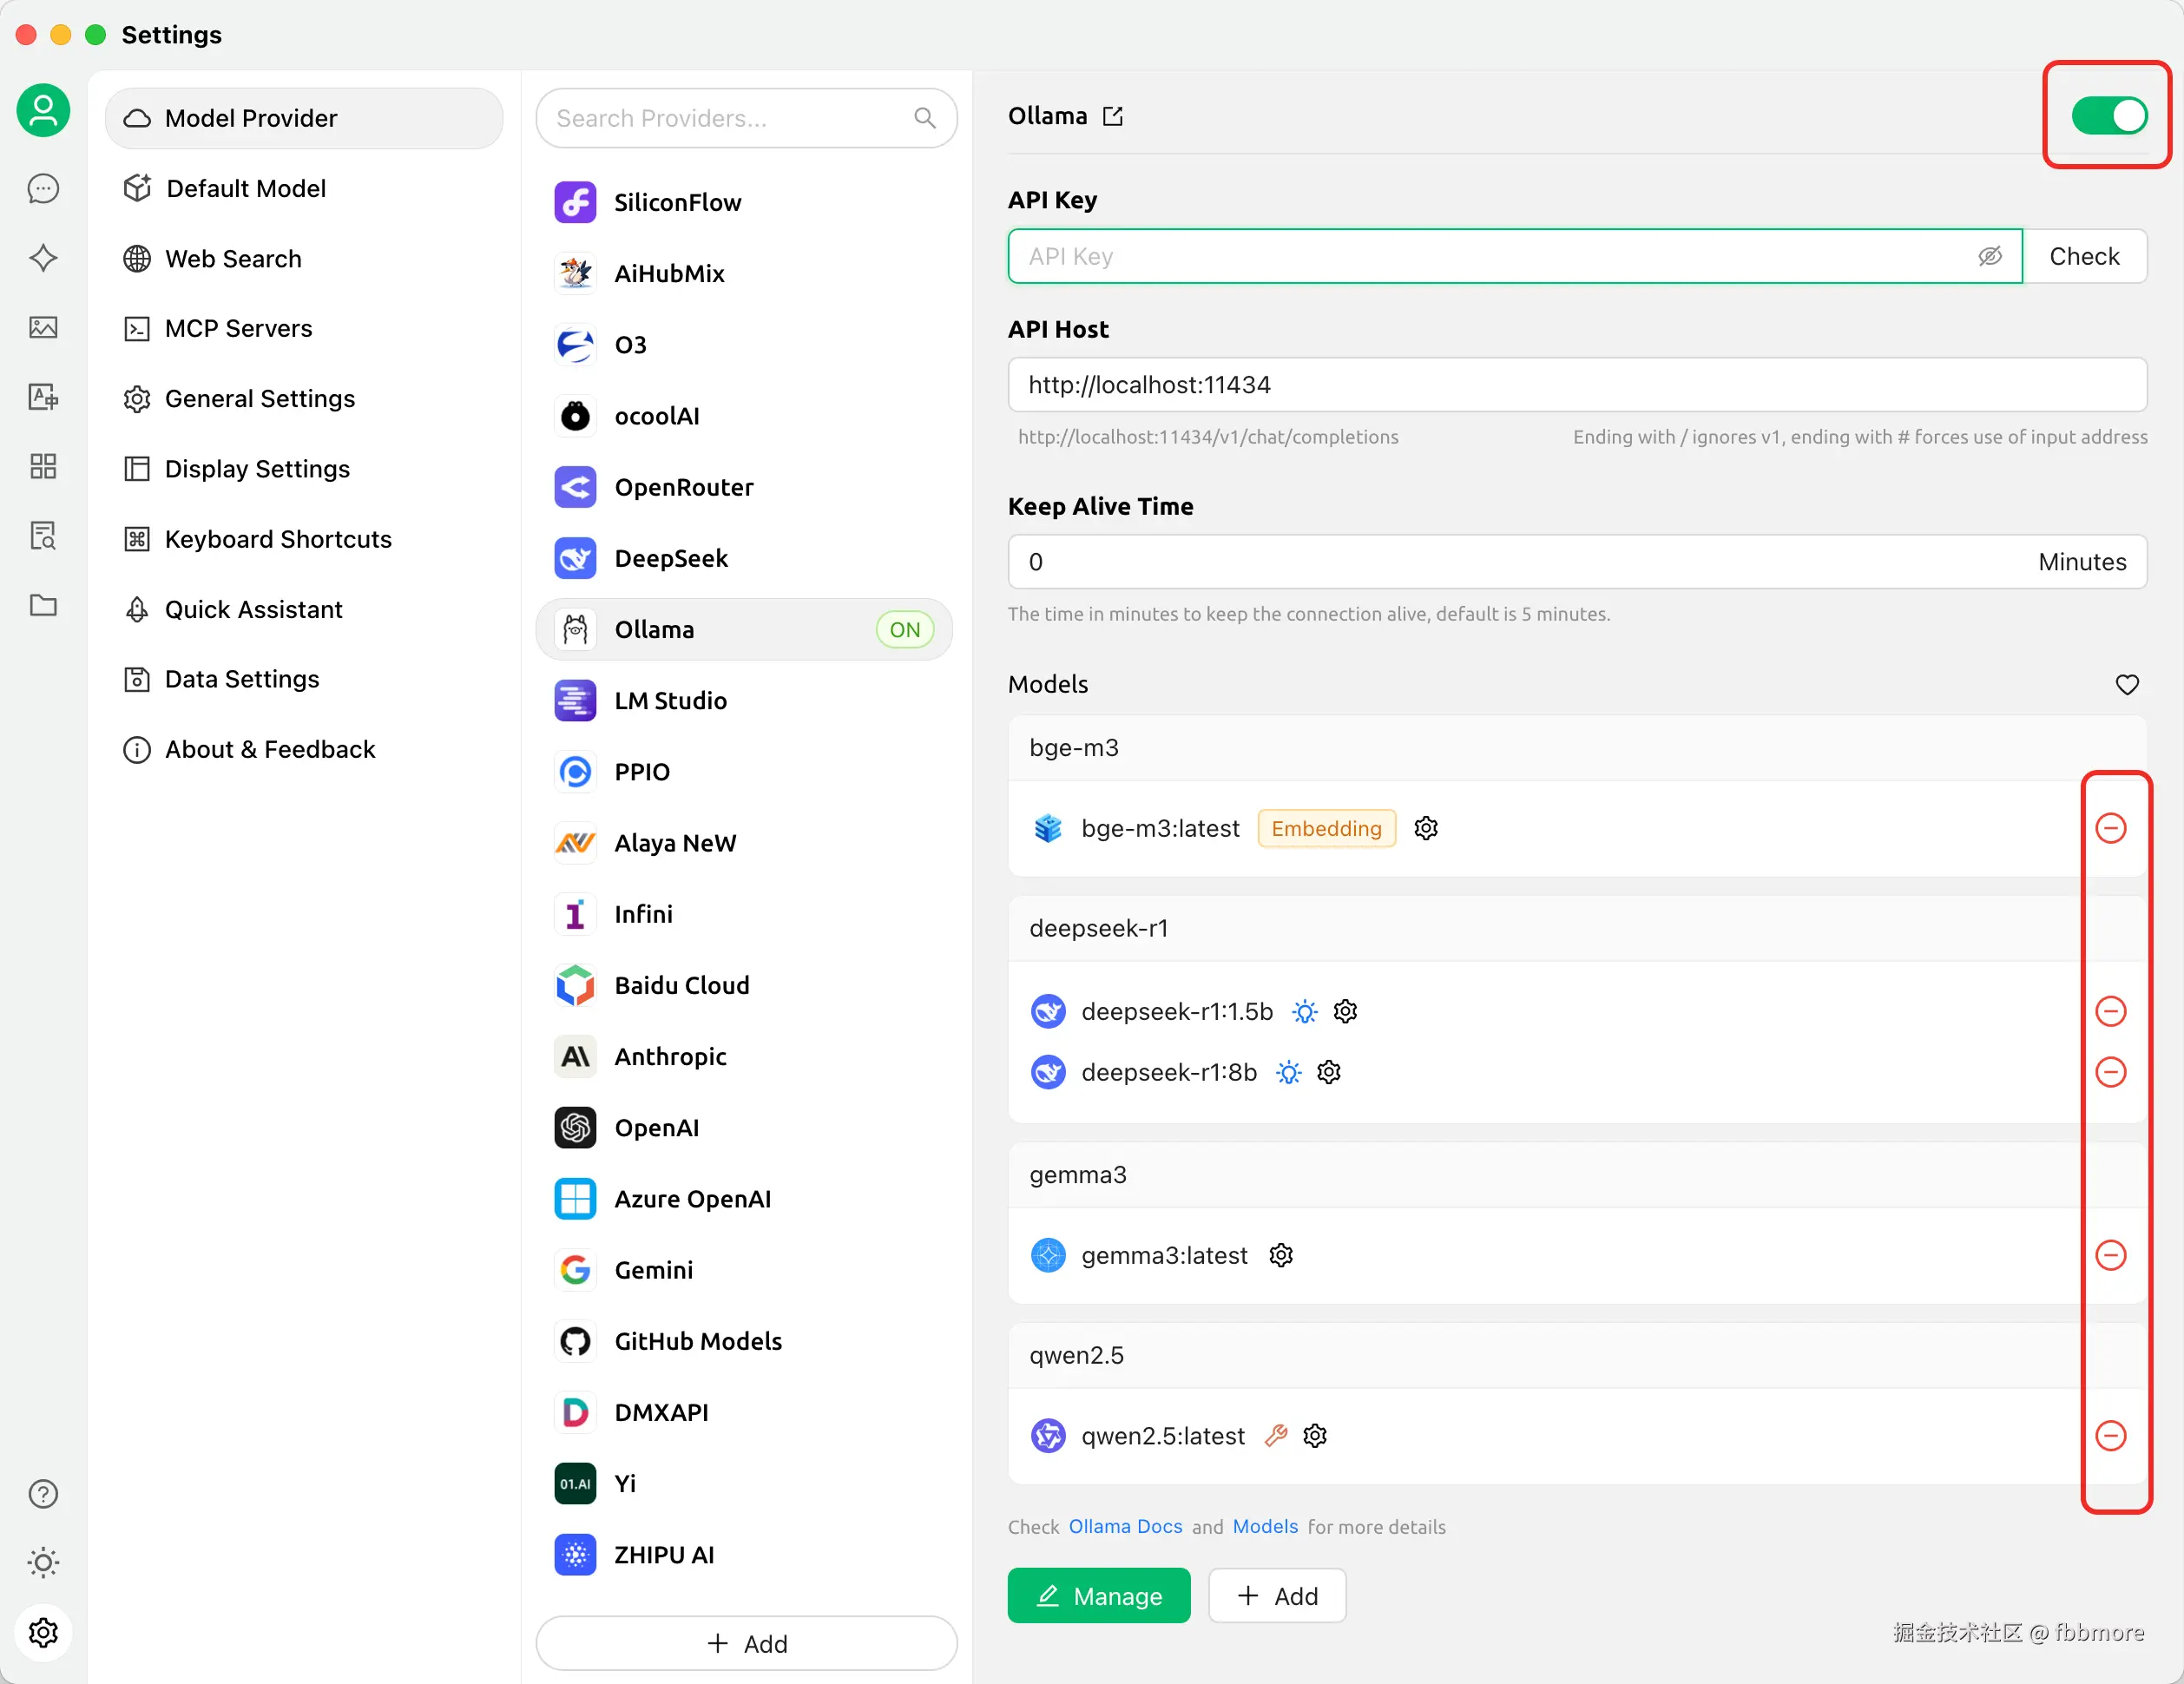The width and height of the screenshot is (2184, 1684).
Task: Open the knowledge base search icon
Action: 43,536
